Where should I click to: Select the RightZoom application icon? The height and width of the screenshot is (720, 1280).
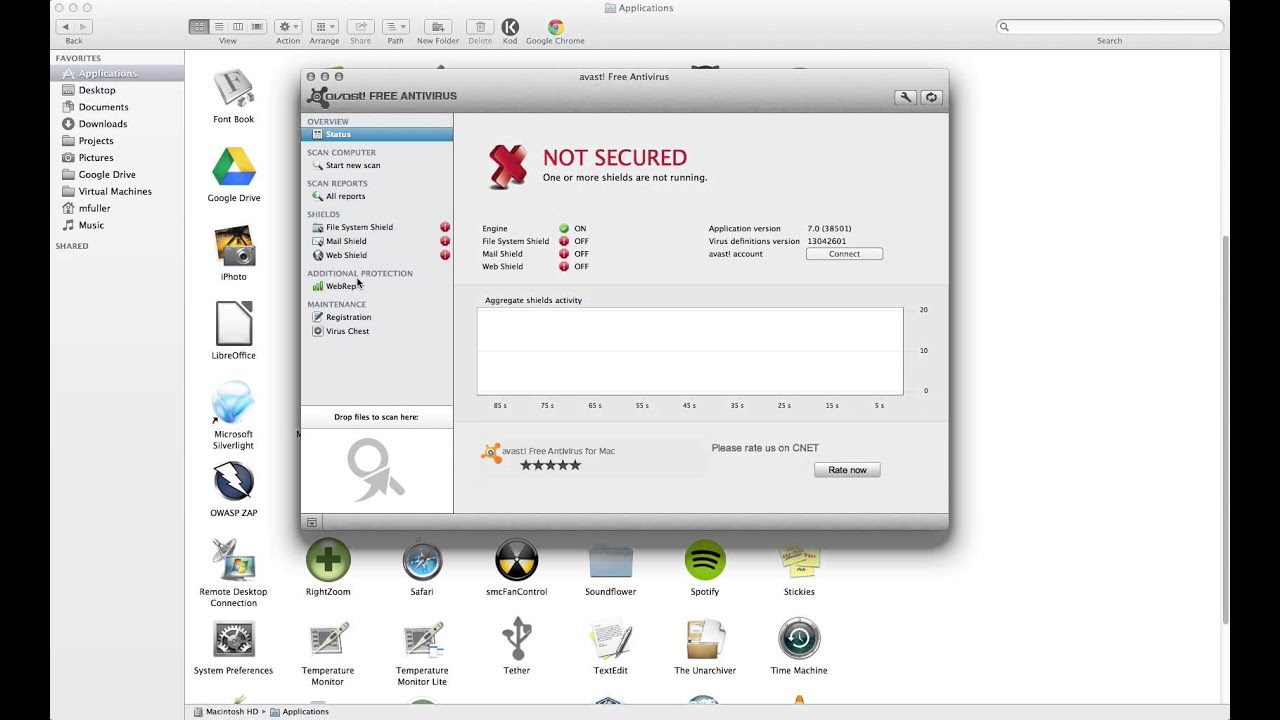[328, 560]
